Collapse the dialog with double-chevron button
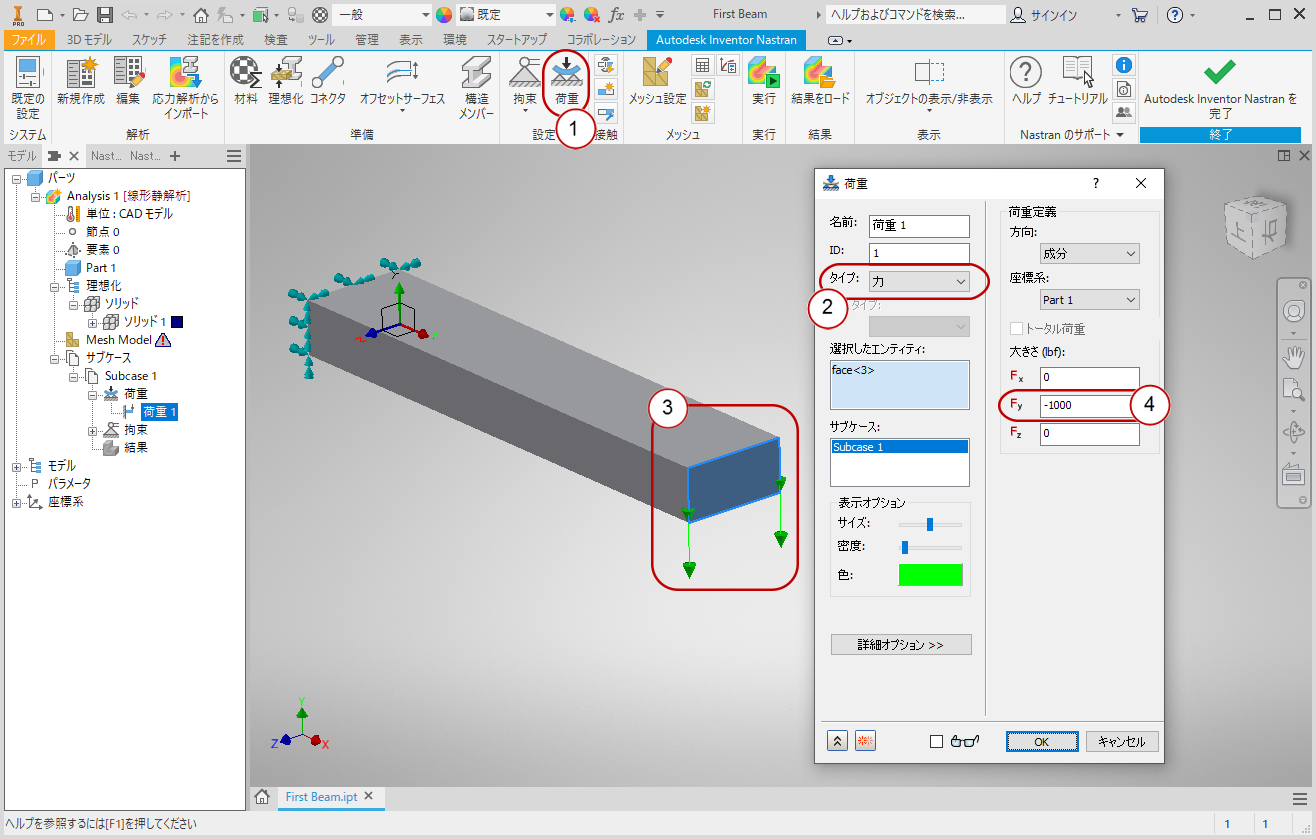The image size is (1316, 839). click(838, 741)
